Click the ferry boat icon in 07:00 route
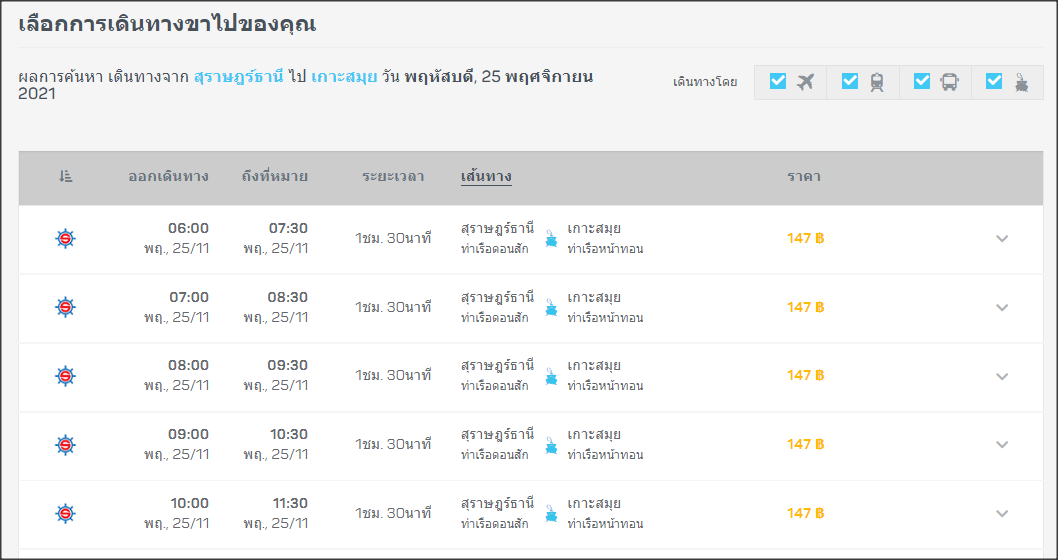1058x560 pixels. point(551,307)
